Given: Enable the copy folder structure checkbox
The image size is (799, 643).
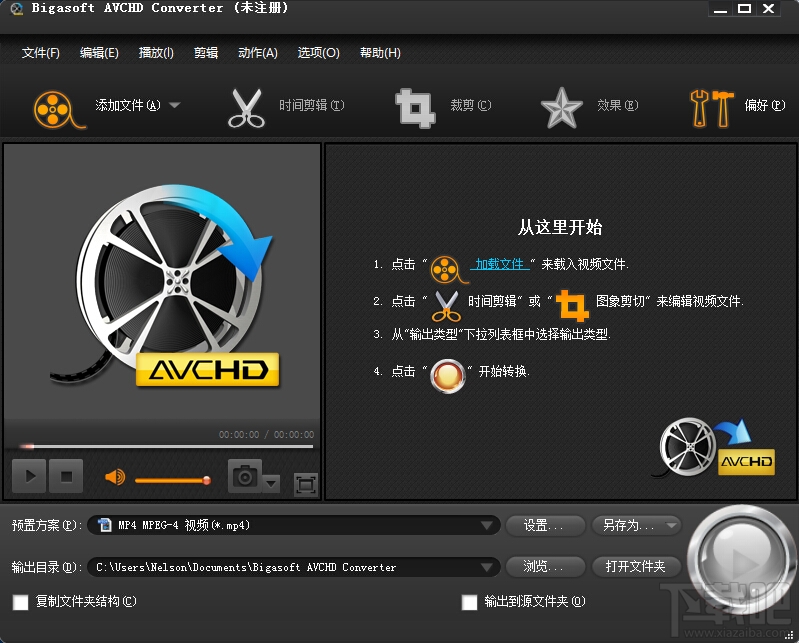Looking at the screenshot, I should click(x=21, y=602).
